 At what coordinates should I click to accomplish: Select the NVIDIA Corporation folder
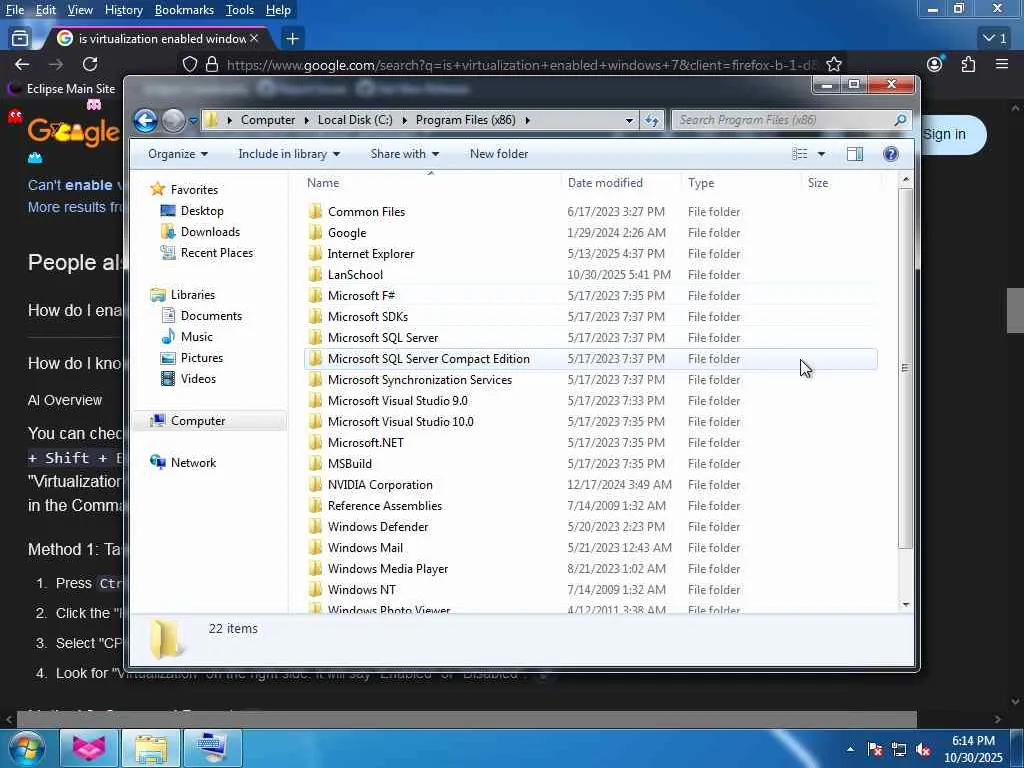tap(590, 485)
